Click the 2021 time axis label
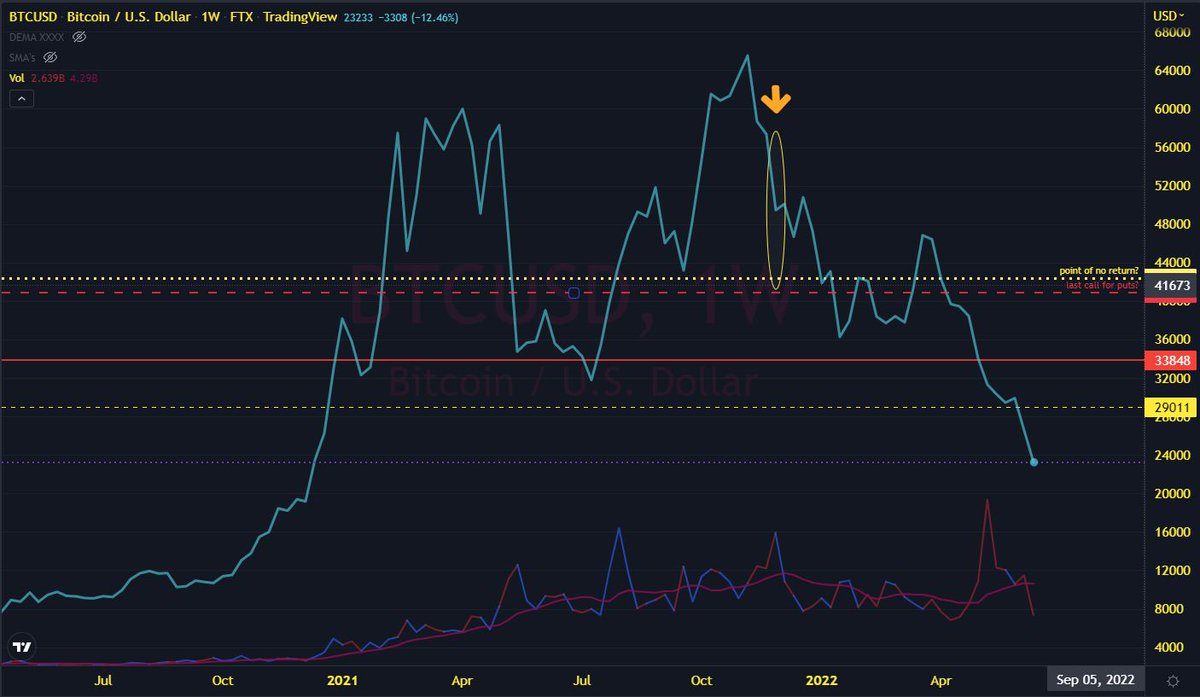The width and height of the screenshot is (1200, 697). (342, 680)
